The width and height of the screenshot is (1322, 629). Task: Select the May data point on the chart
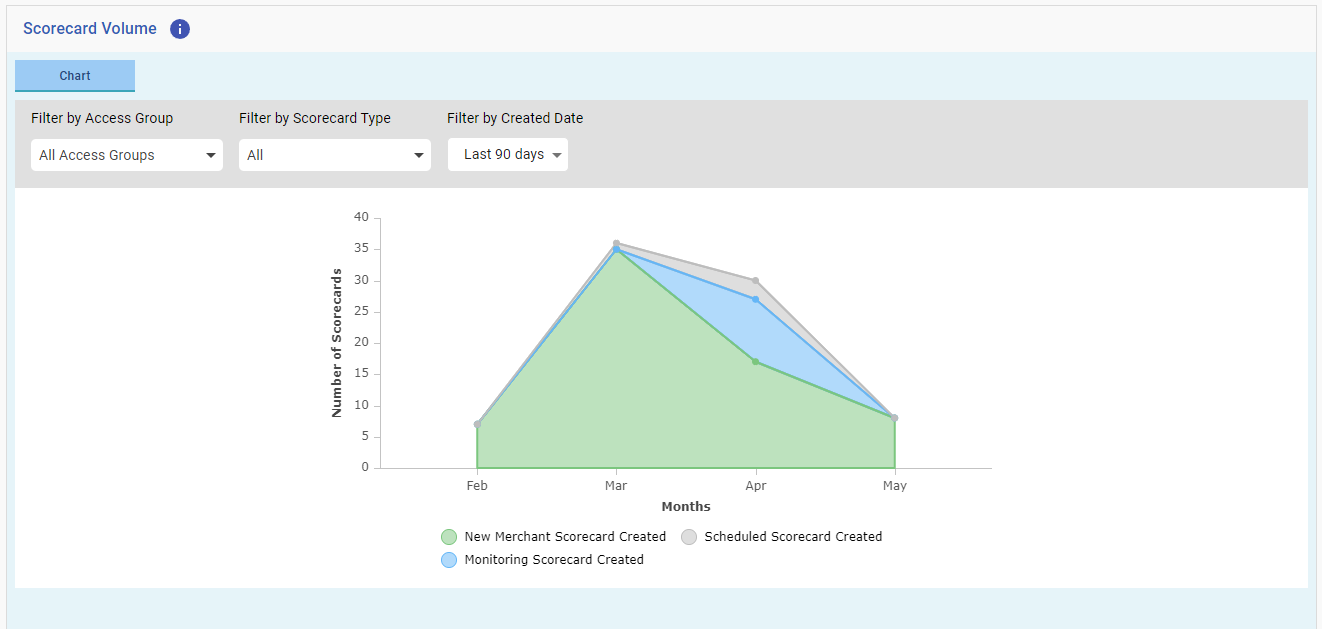click(894, 418)
